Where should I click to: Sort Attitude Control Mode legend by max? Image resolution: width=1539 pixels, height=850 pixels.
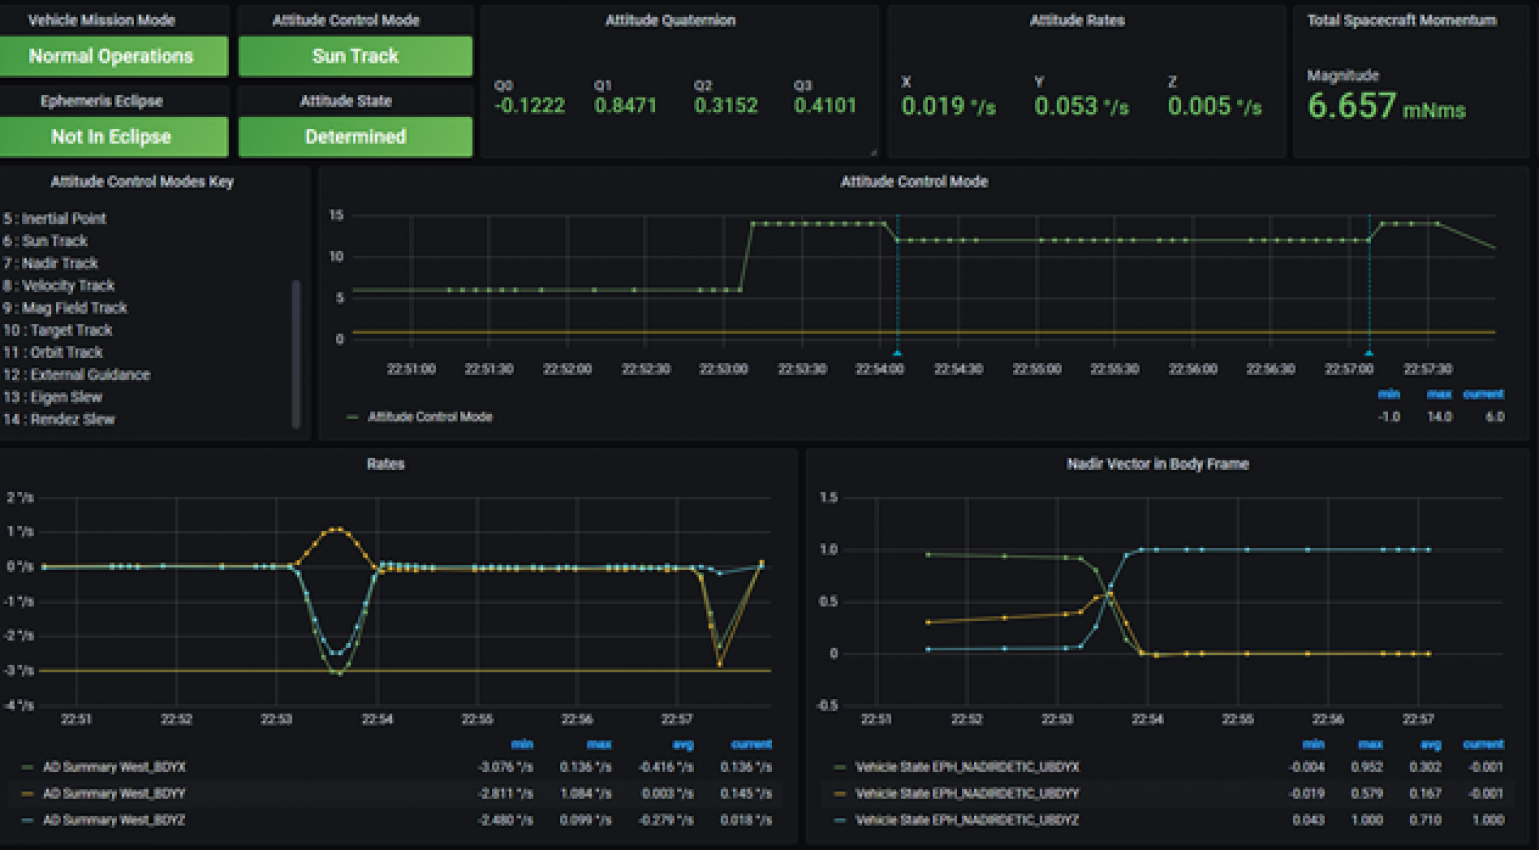click(1439, 395)
